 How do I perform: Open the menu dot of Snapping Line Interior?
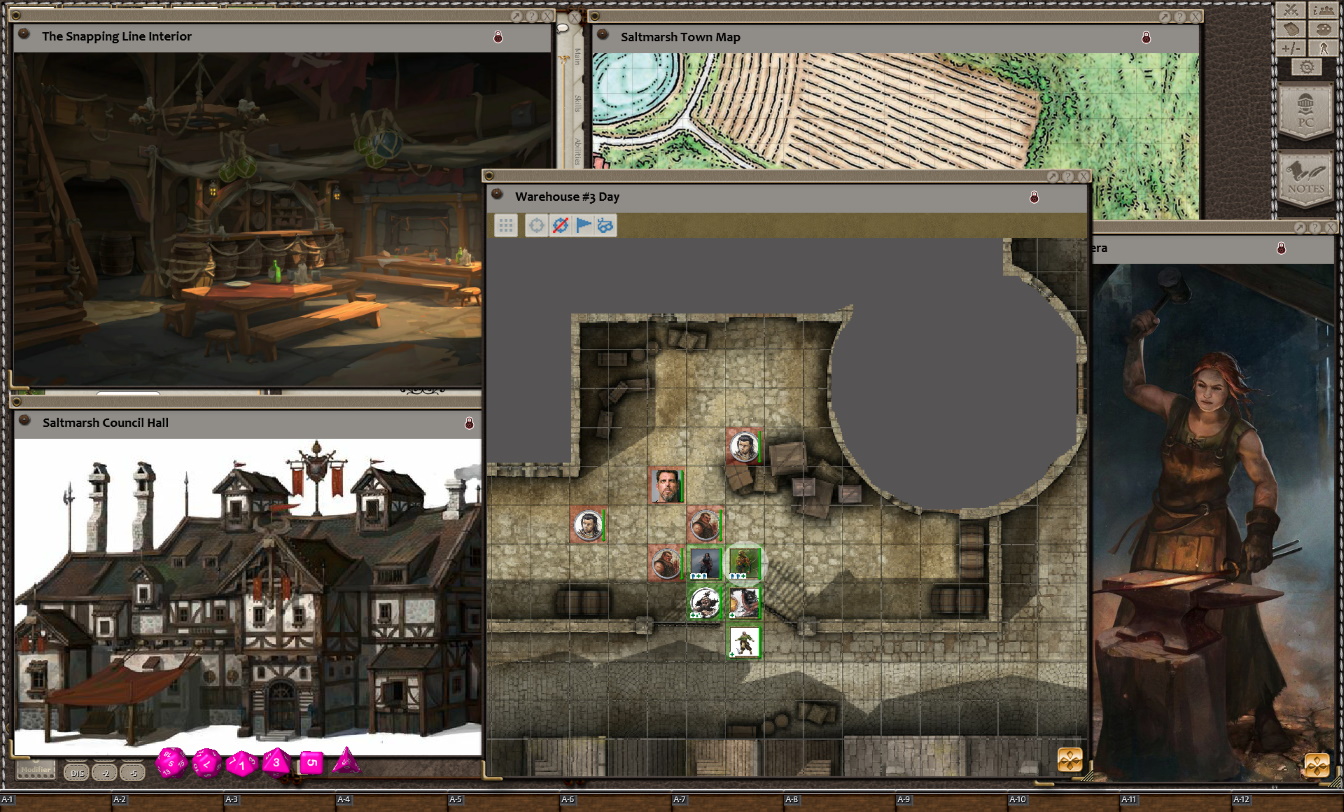(24, 36)
